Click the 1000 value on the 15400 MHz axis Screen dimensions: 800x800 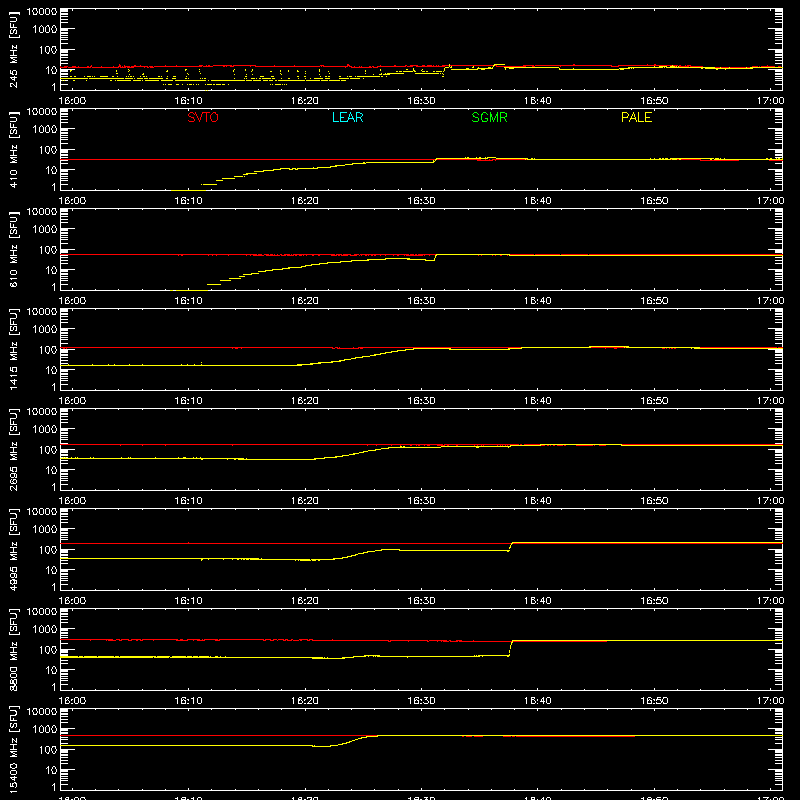pos(45,730)
